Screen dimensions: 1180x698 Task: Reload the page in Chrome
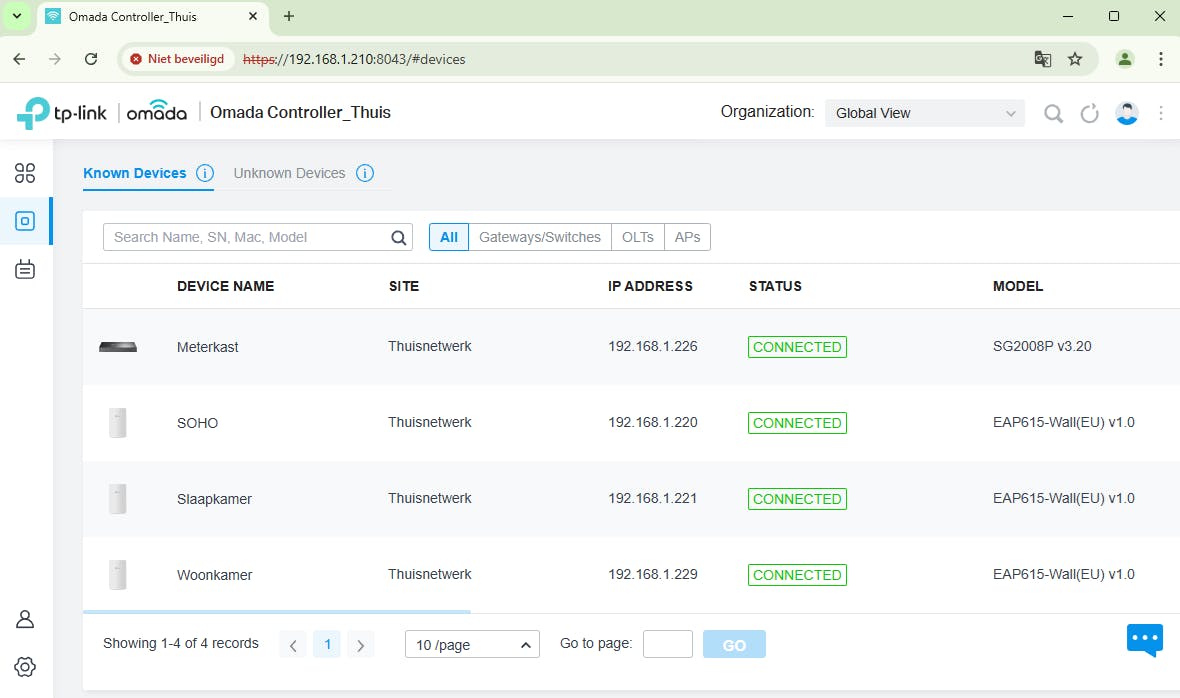91,59
